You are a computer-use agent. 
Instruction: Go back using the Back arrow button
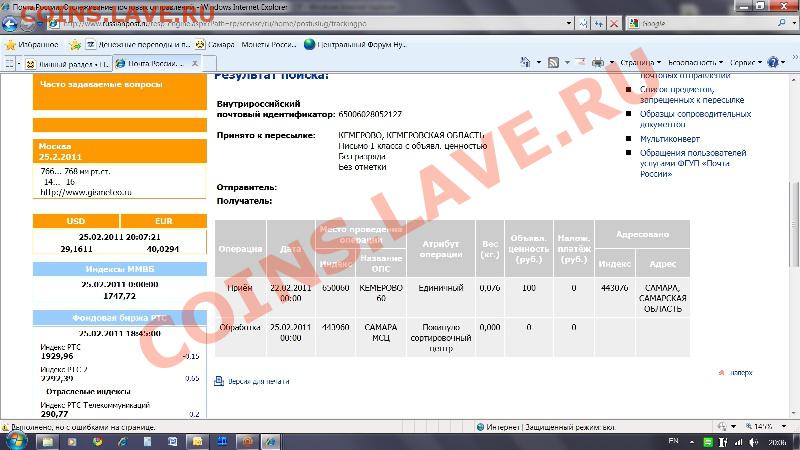point(9,23)
